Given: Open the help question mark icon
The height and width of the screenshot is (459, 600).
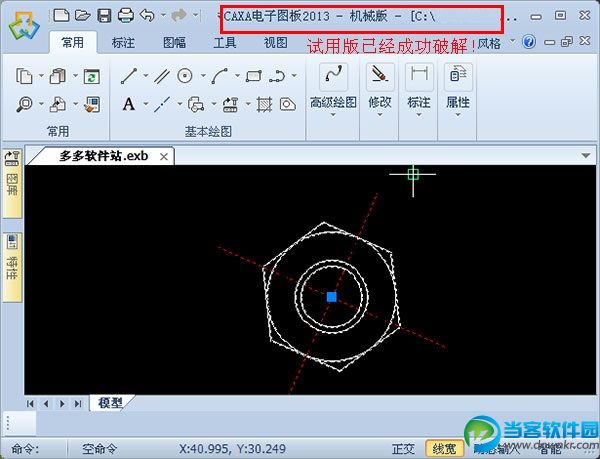Looking at the screenshot, I should tap(528, 41).
